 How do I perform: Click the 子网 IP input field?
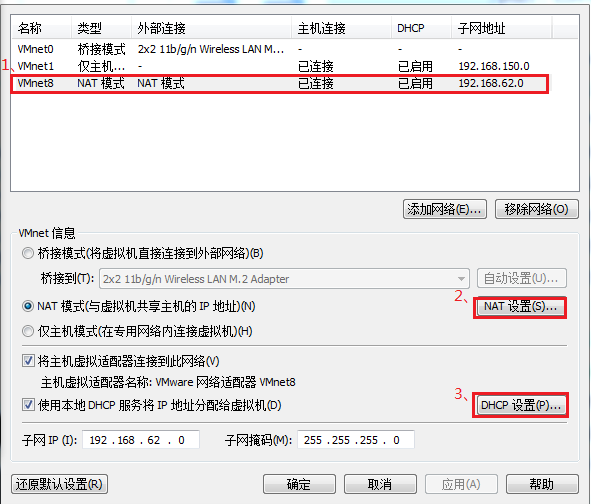pos(141,440)
